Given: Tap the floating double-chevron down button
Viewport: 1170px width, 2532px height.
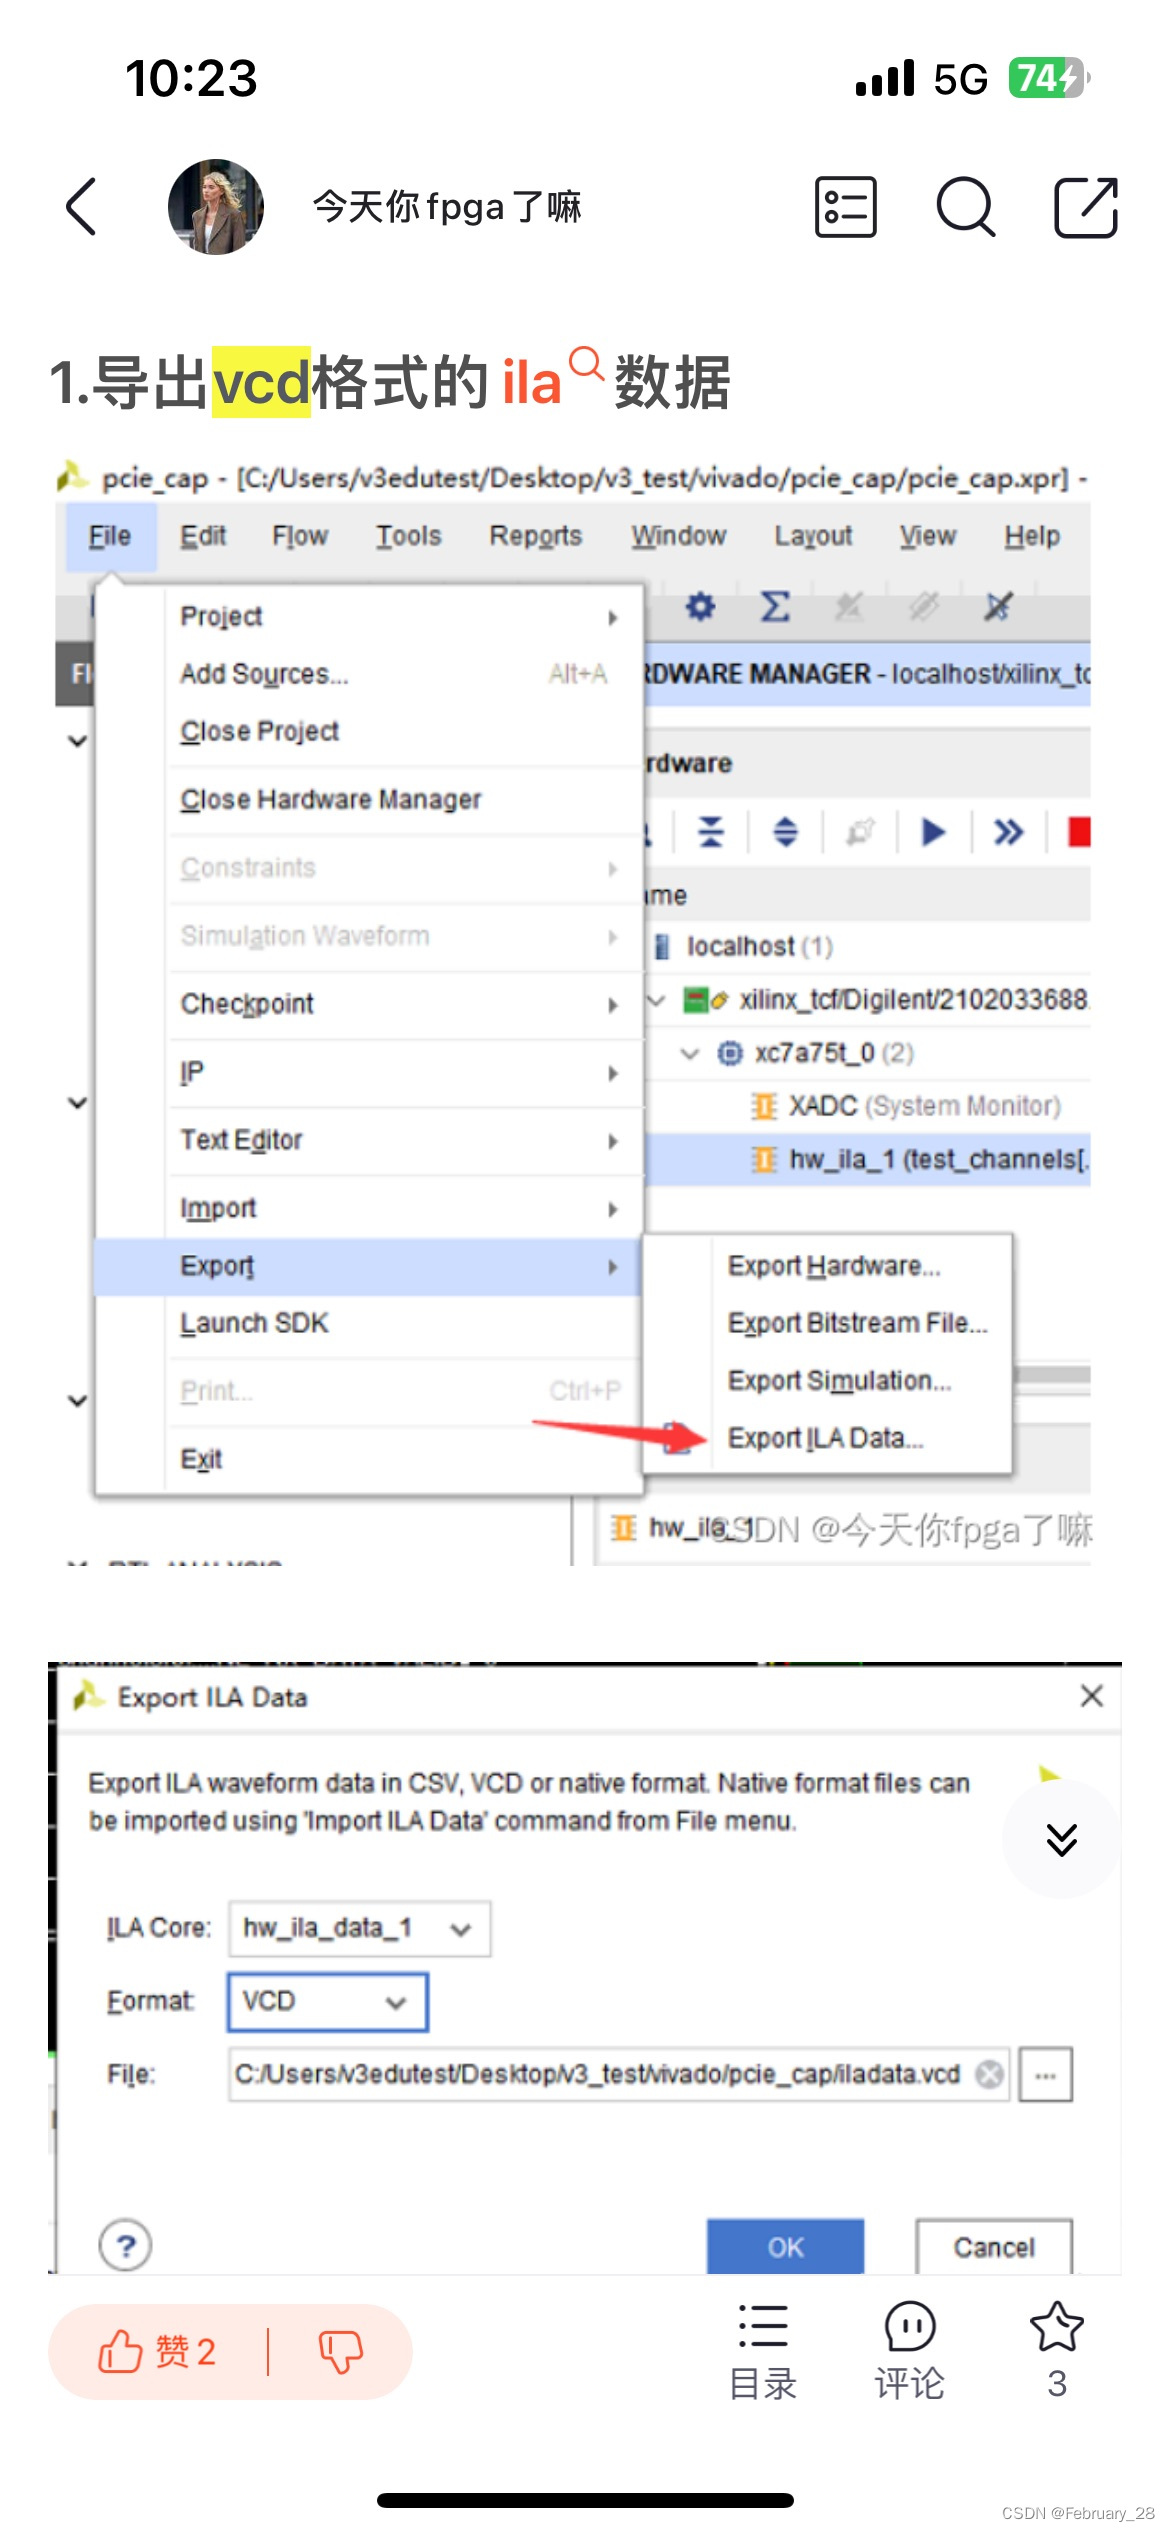Looking at the screenshot, I should coord(1061,1838).
